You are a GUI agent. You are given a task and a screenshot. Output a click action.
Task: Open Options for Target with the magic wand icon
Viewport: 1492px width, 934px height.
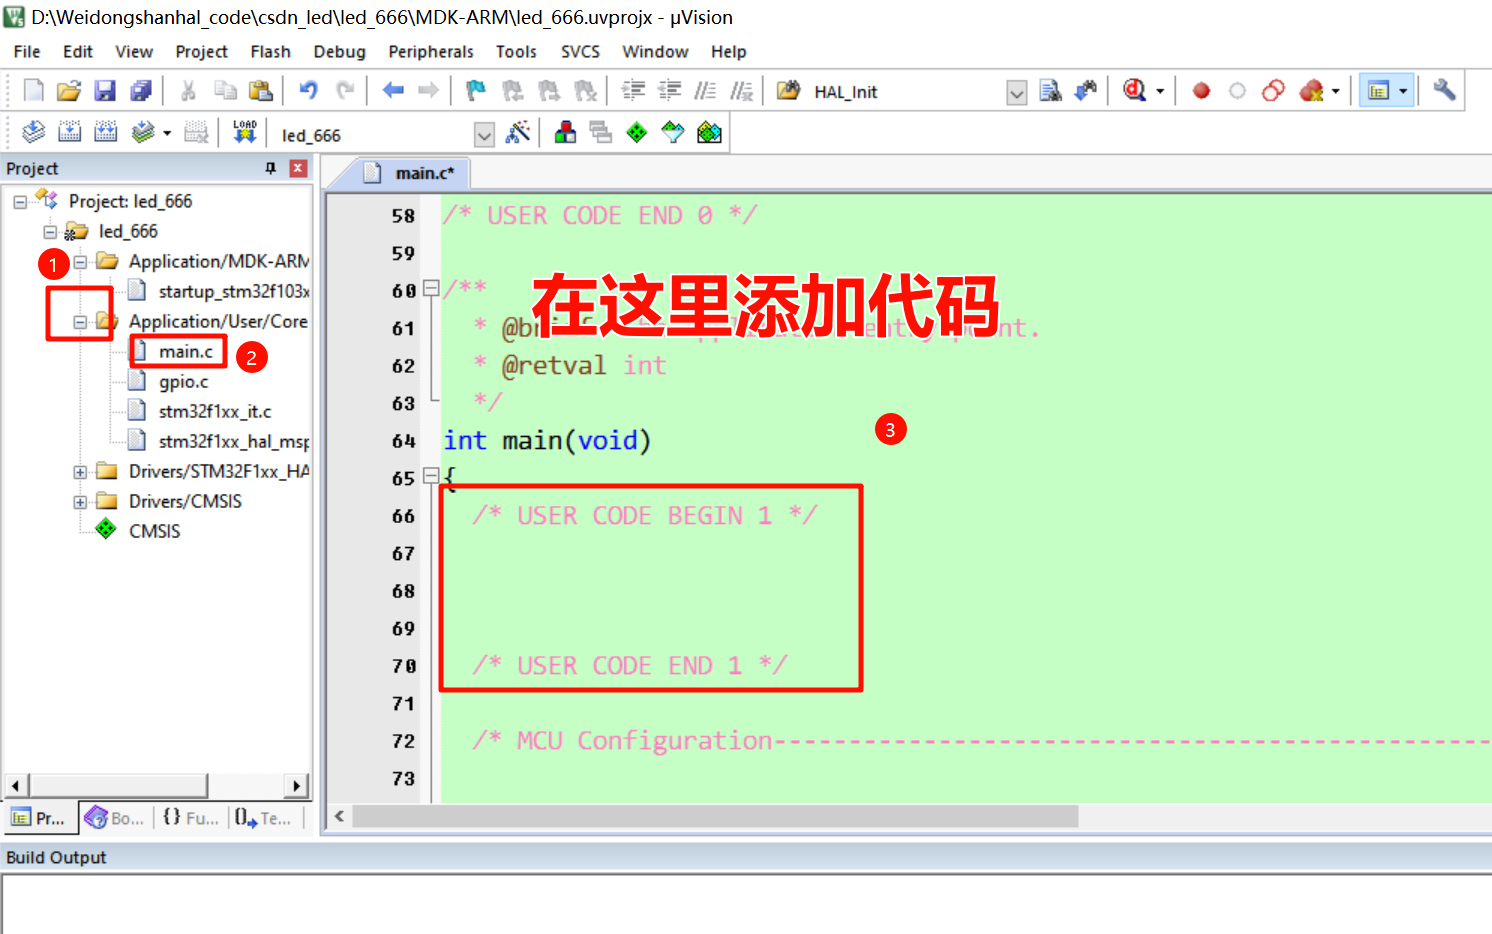(518, 132)
